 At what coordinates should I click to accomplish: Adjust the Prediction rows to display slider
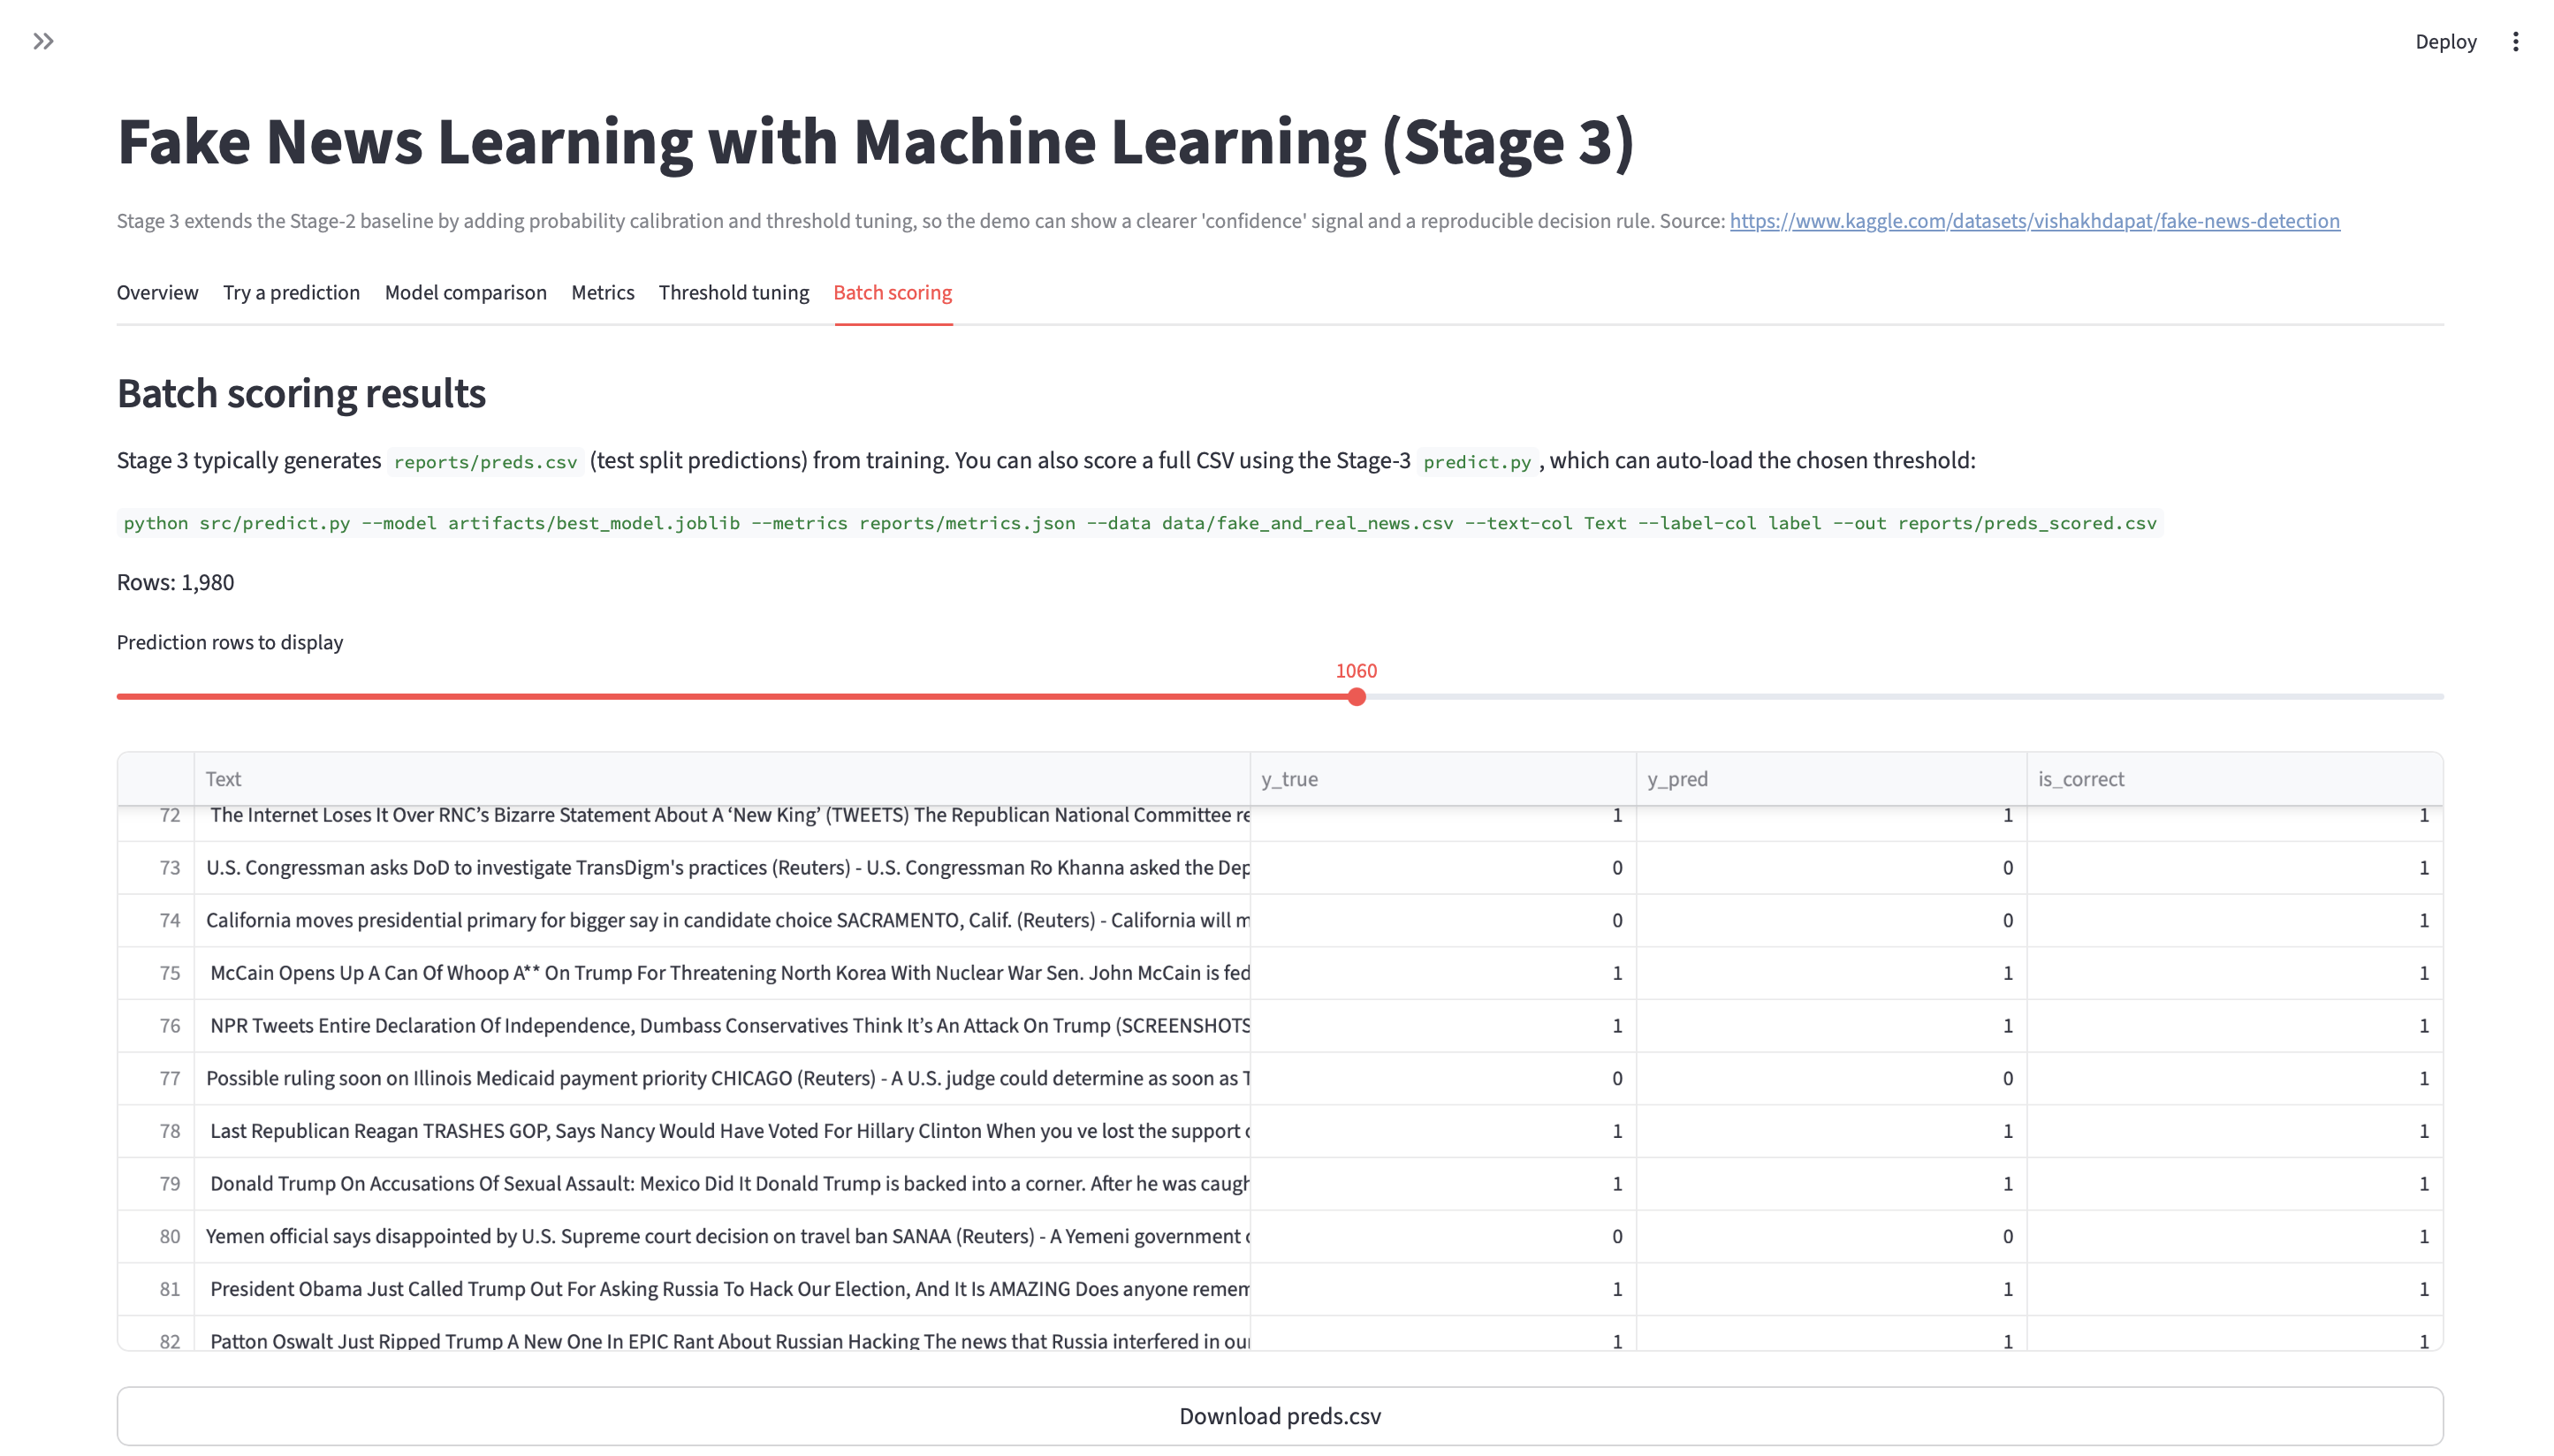pyautogui.click(x=1356, y=697)
